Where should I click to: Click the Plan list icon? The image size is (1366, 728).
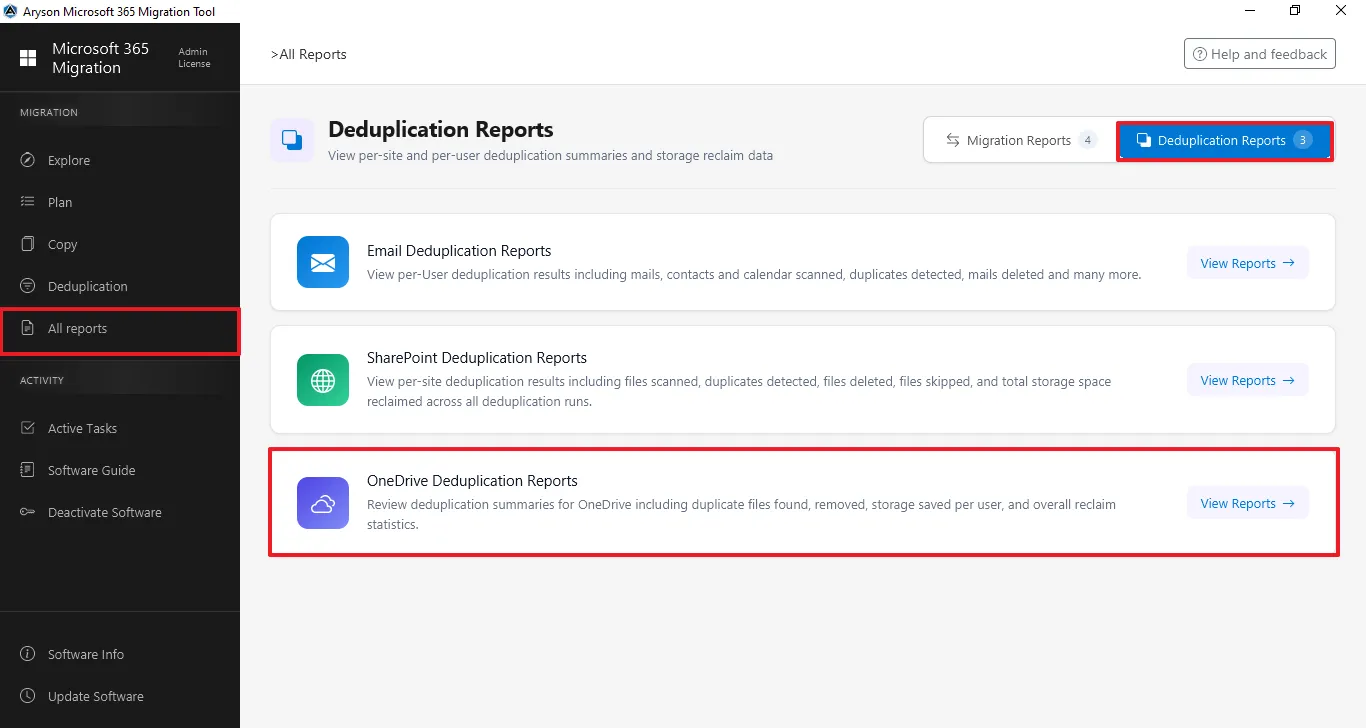(x=28, y=202)
